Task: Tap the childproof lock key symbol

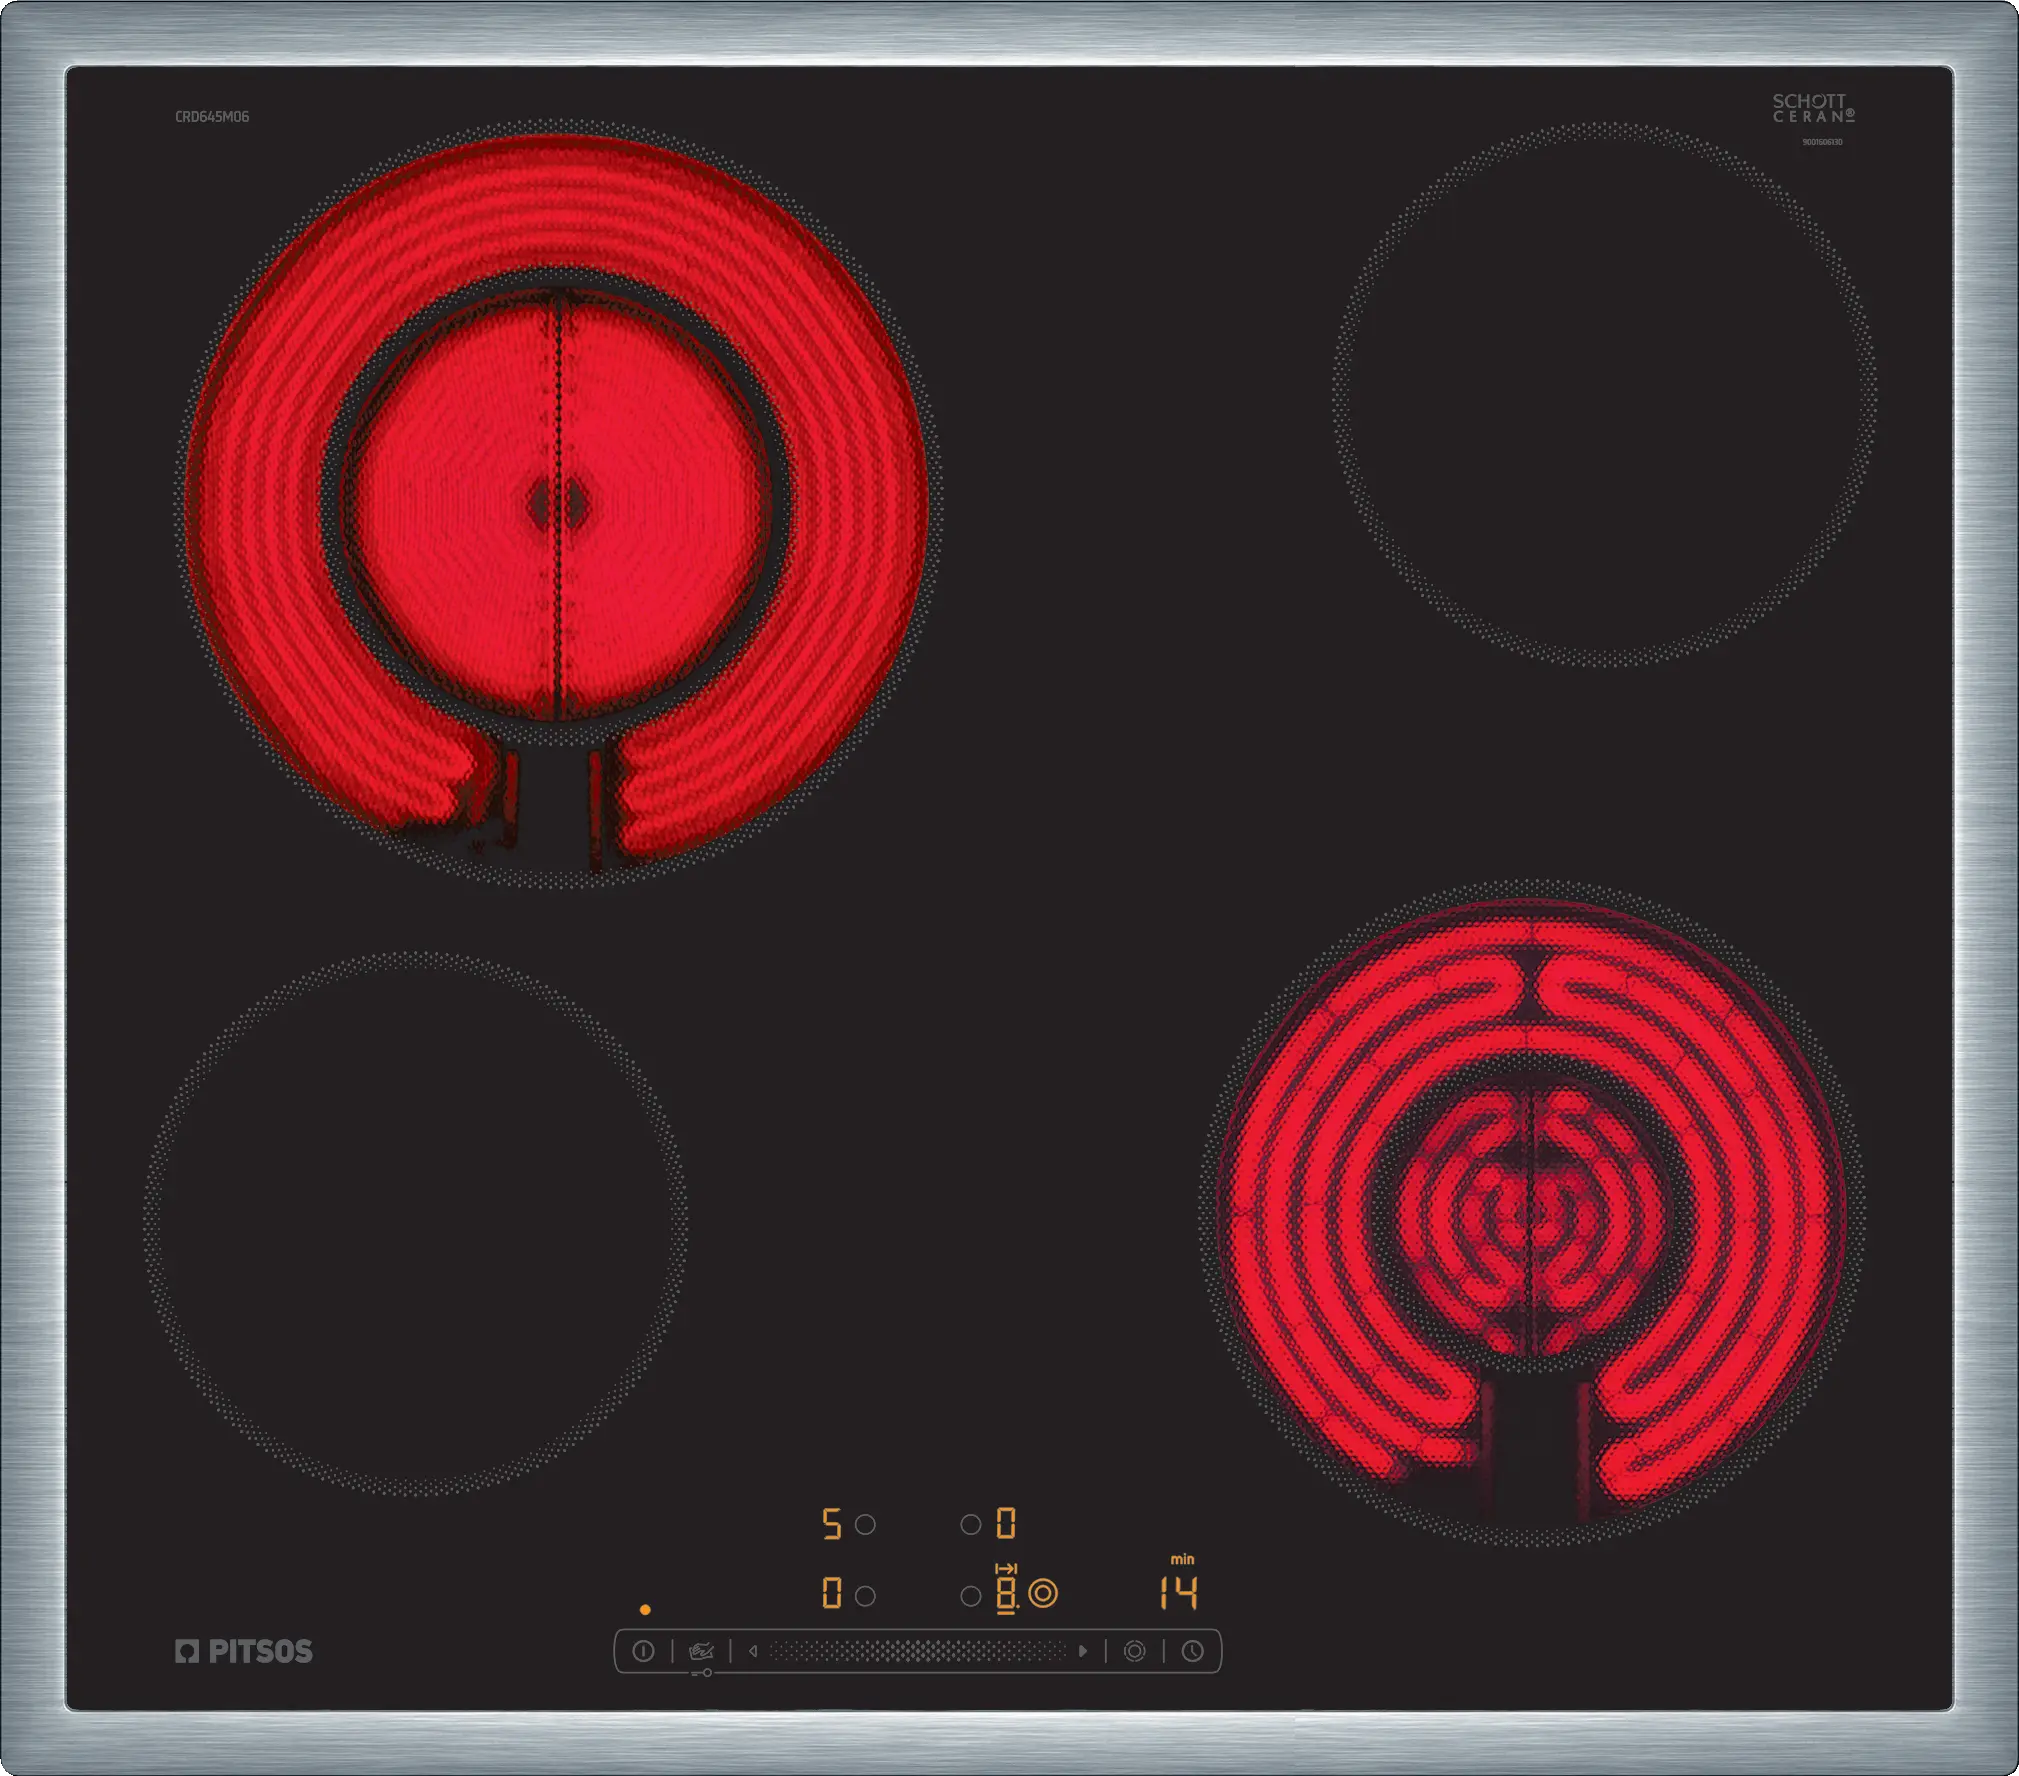Action: tap(701, 1673)
